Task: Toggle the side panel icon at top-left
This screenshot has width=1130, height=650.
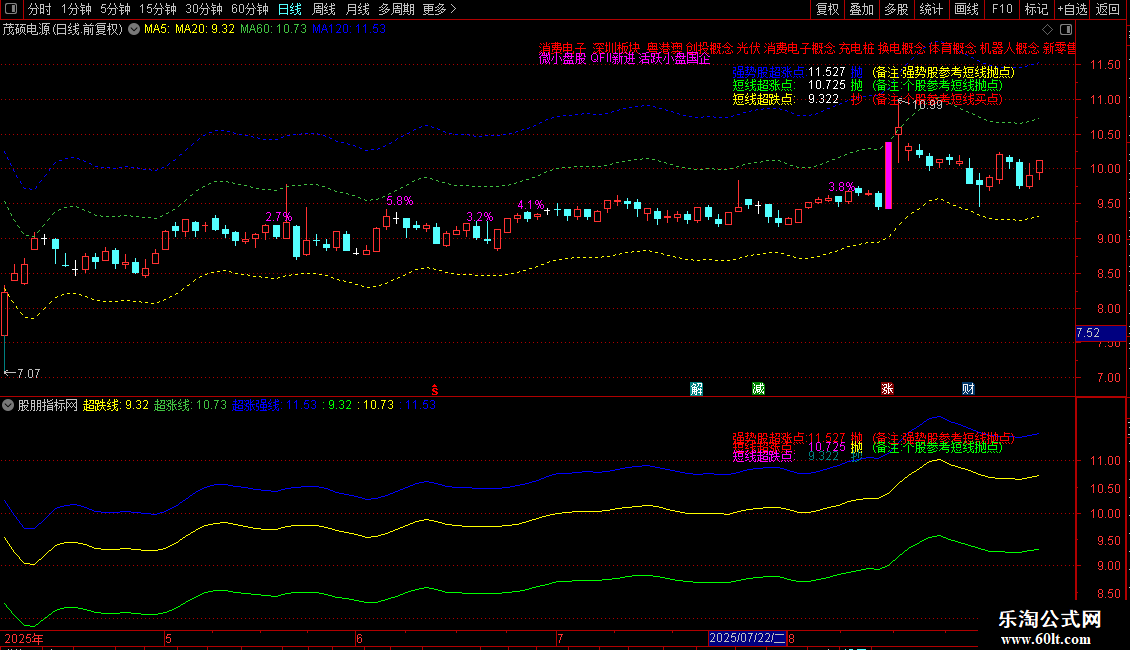Action: pos(11,9)
